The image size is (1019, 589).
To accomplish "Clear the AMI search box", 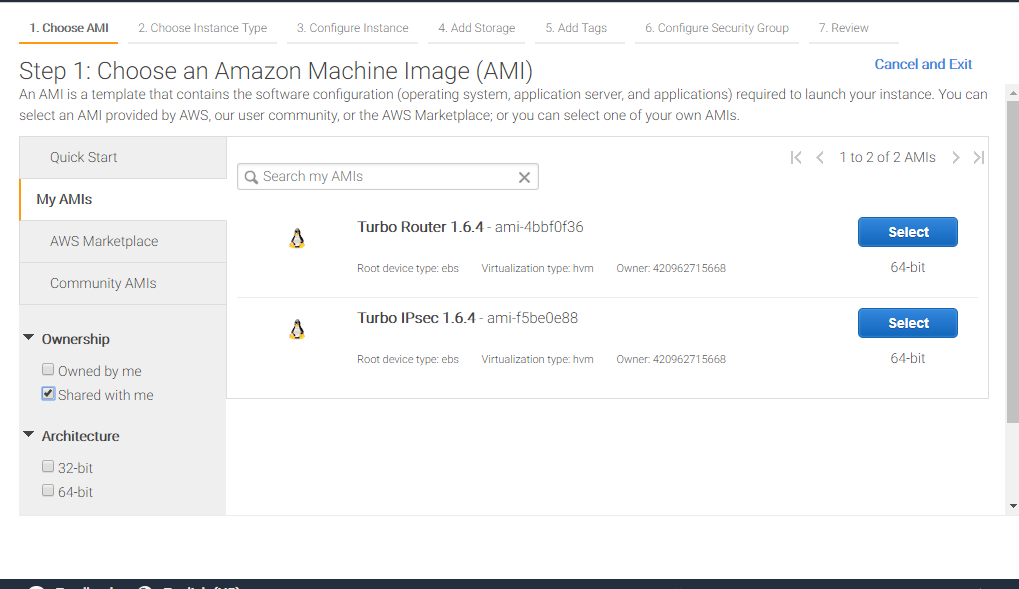I will click(524, 177).
